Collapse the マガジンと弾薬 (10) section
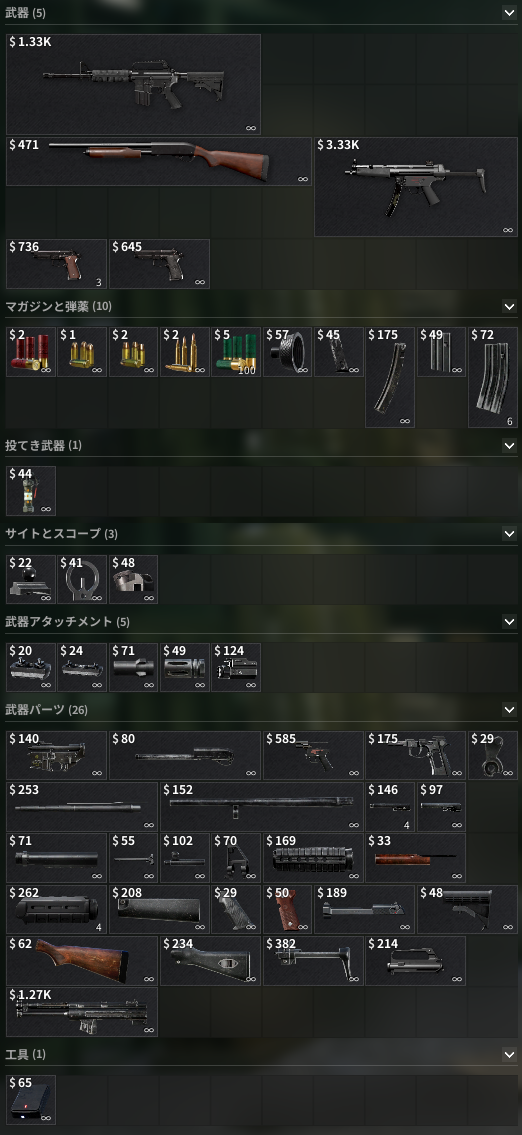This screenshot has width=522, height=1135. tap(509, 306)
